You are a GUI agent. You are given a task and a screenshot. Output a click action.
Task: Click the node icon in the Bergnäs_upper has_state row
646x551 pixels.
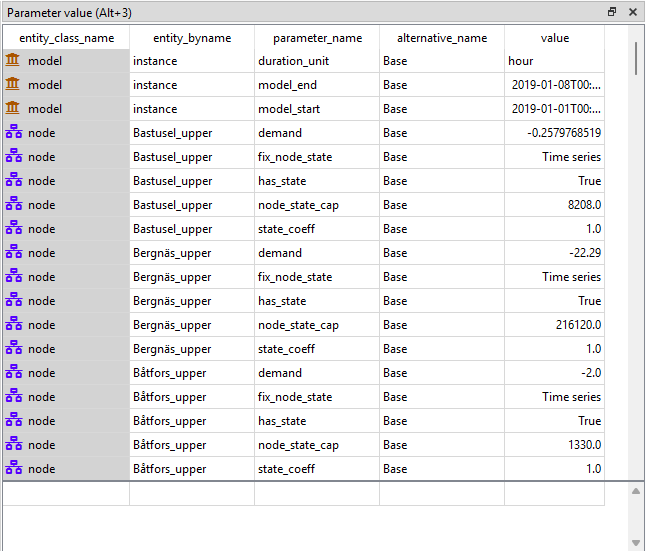point(14,300)
